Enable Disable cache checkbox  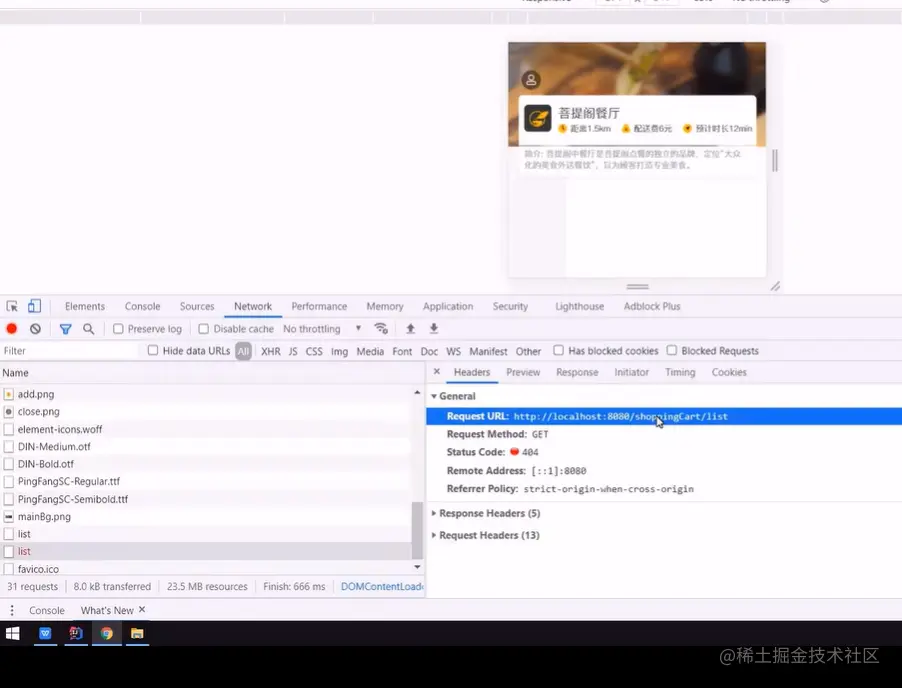[204, 329]
